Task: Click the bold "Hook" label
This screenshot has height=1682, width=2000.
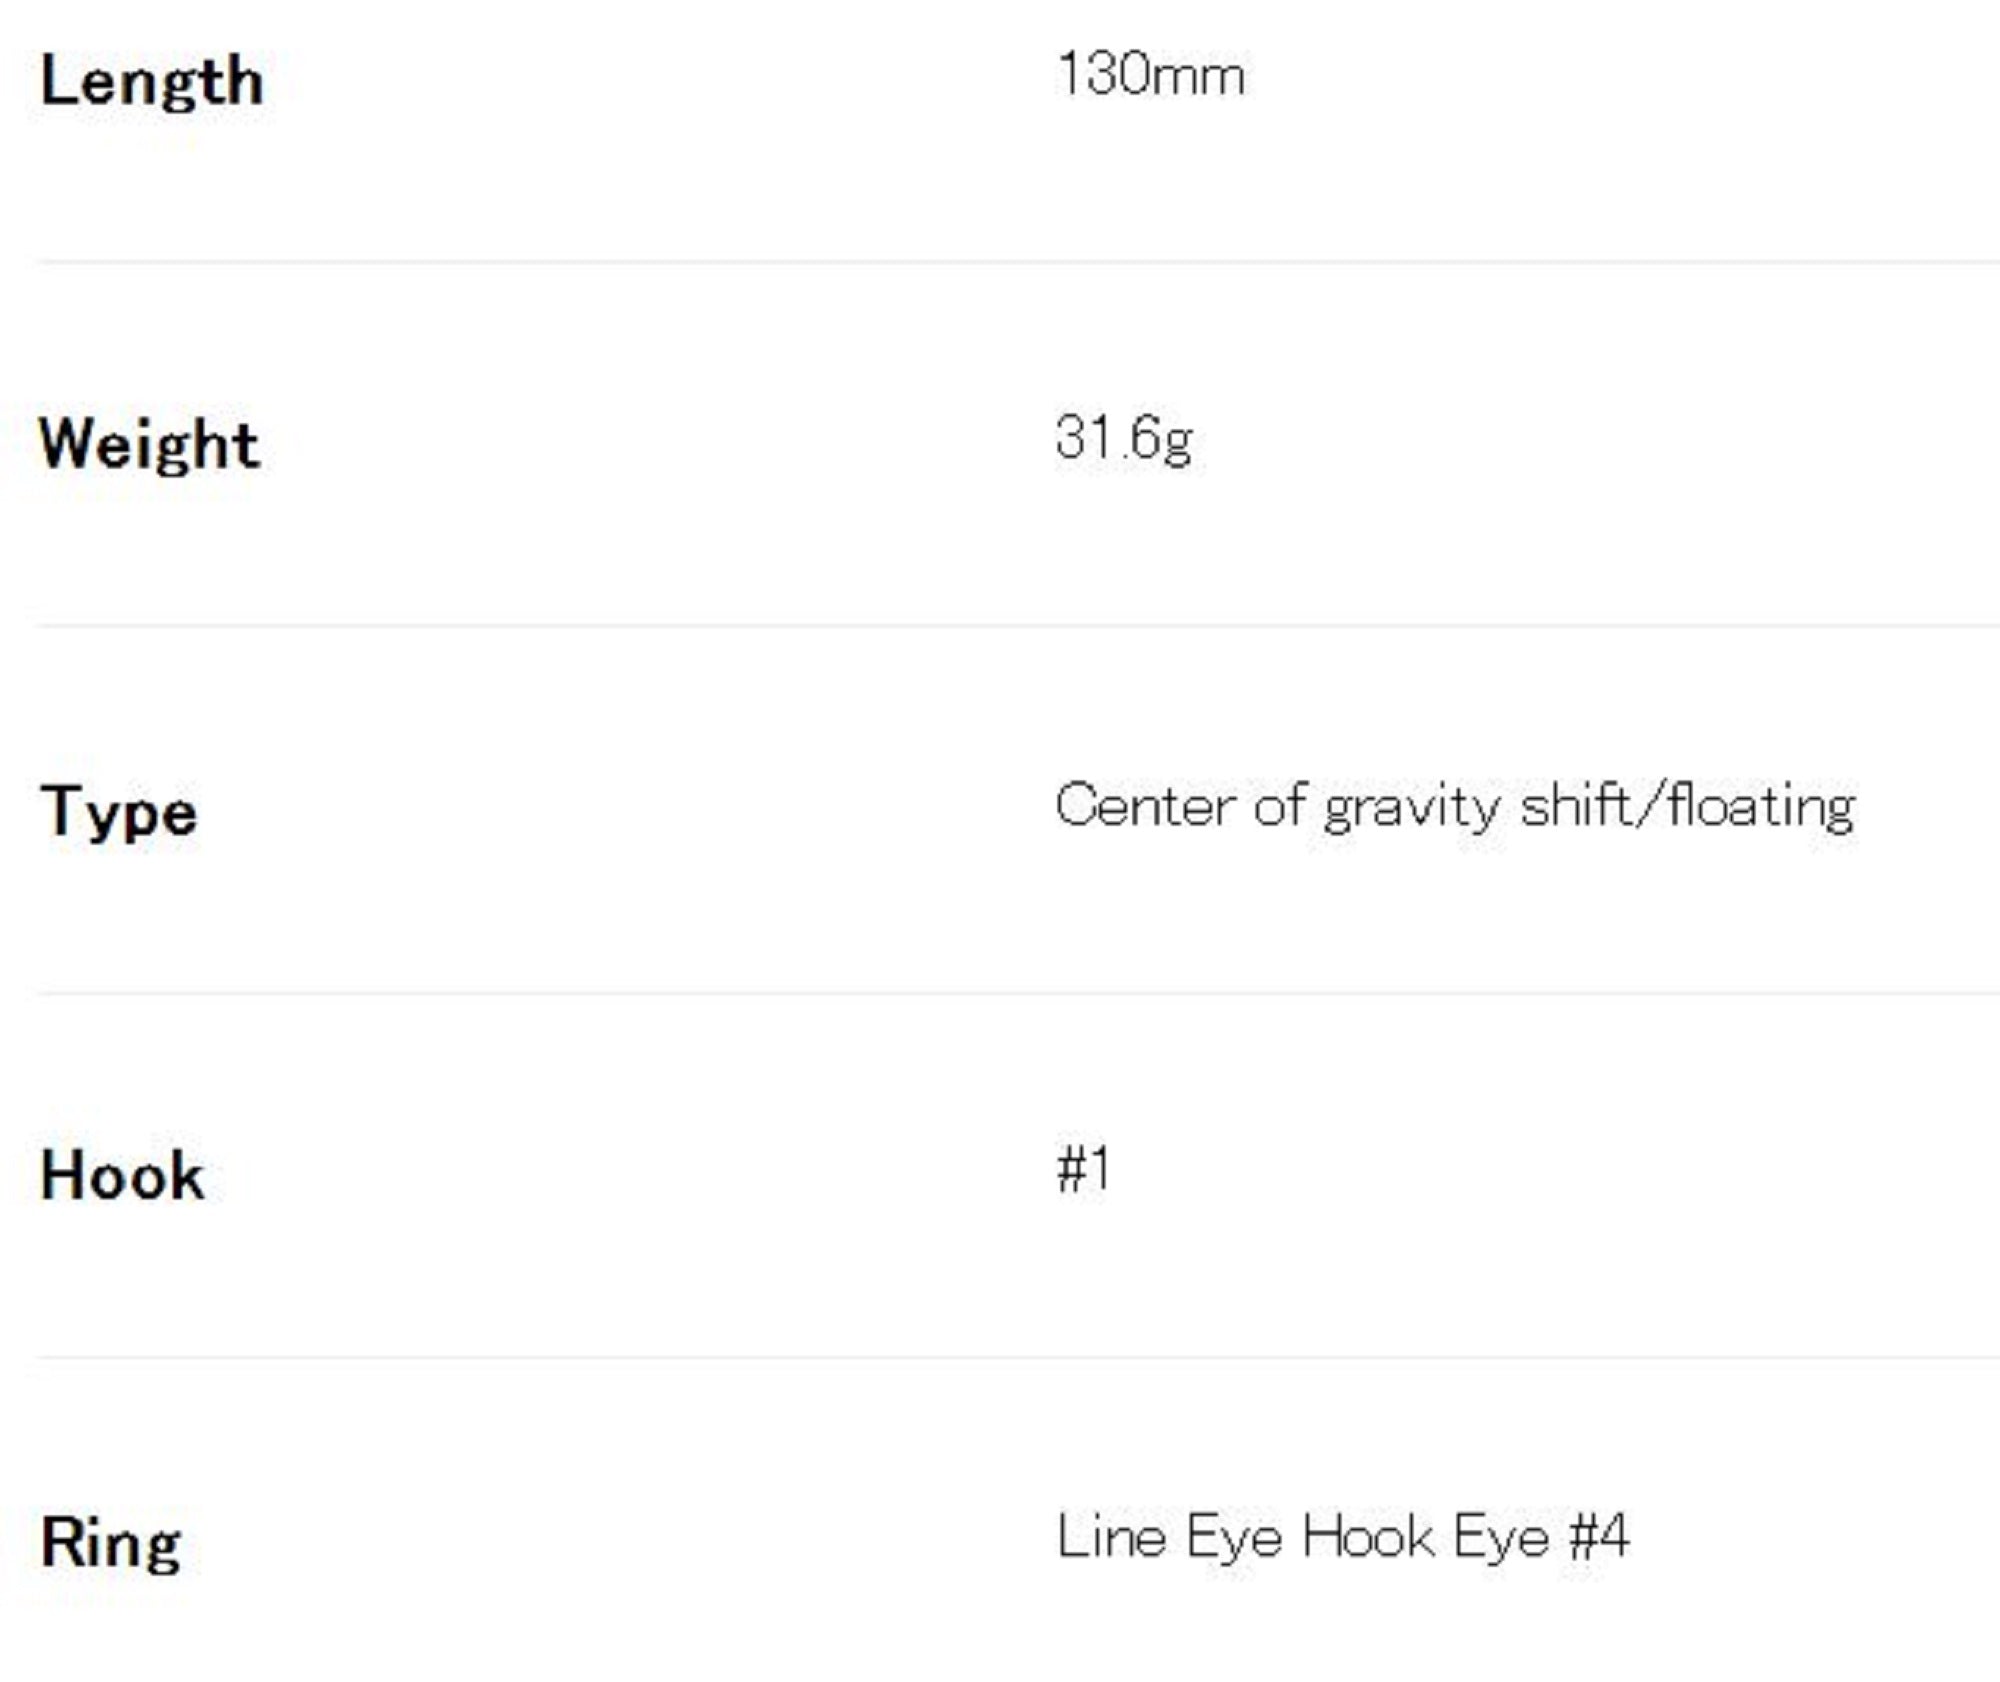Action: pos(122,1175)
